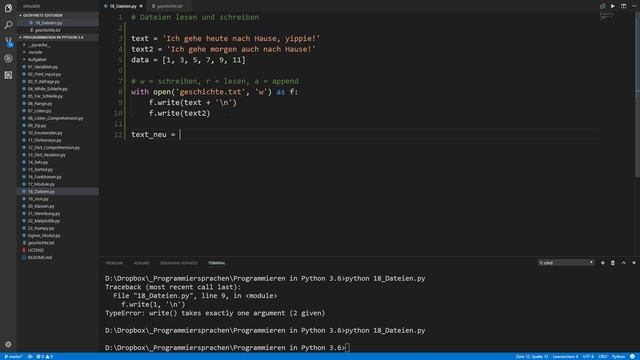Click the feedback smiley in status bar
Image resolution: width=640 pixels, height=360 pixels.
[632, 356]
